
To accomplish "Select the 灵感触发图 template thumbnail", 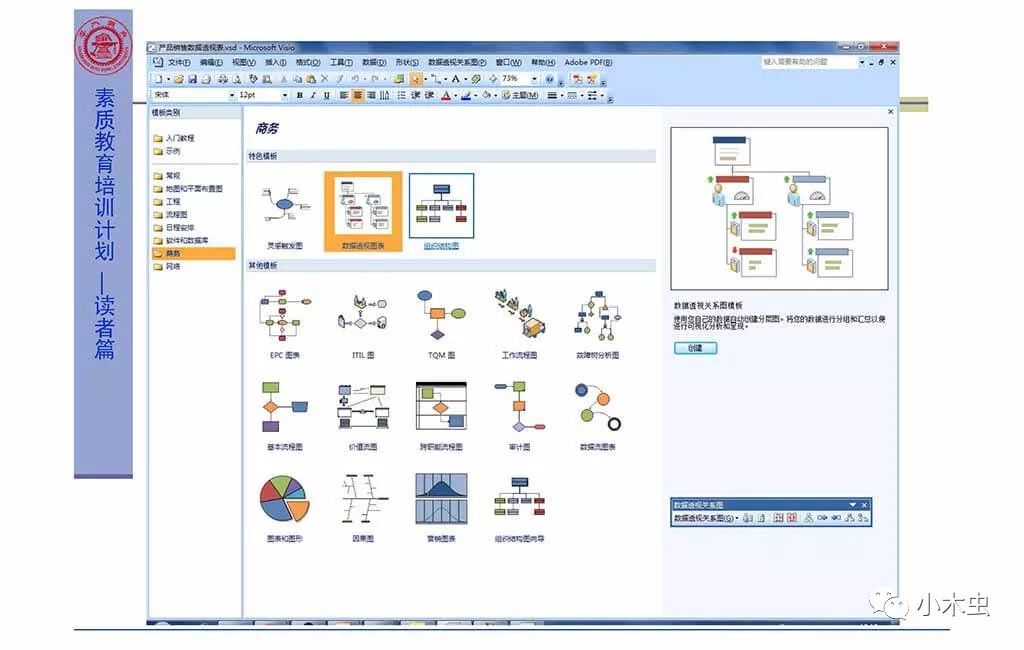I will tap(285, 212).
